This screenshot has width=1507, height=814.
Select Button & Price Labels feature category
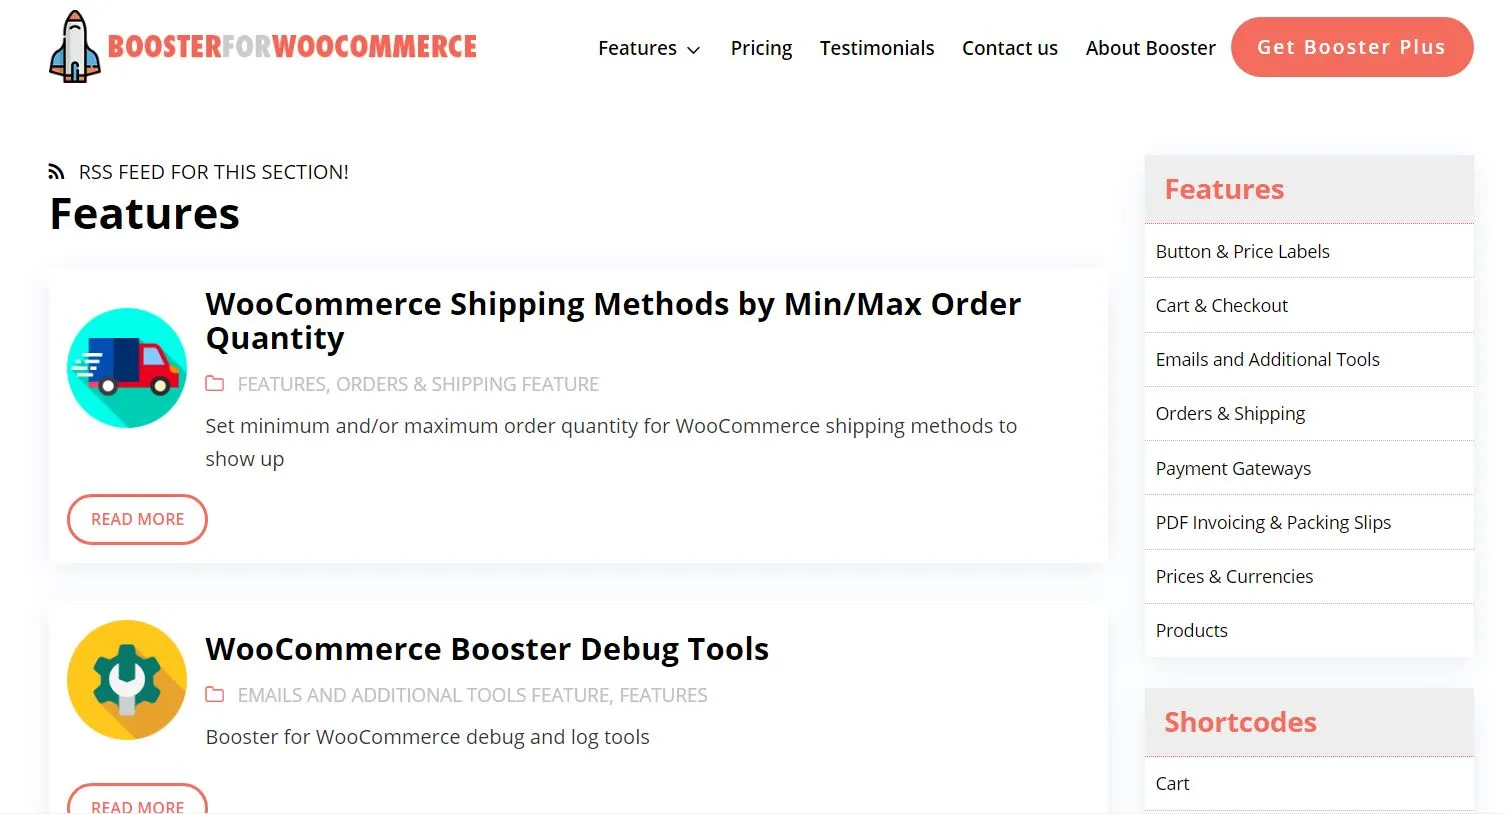(x=1242, y=251)
